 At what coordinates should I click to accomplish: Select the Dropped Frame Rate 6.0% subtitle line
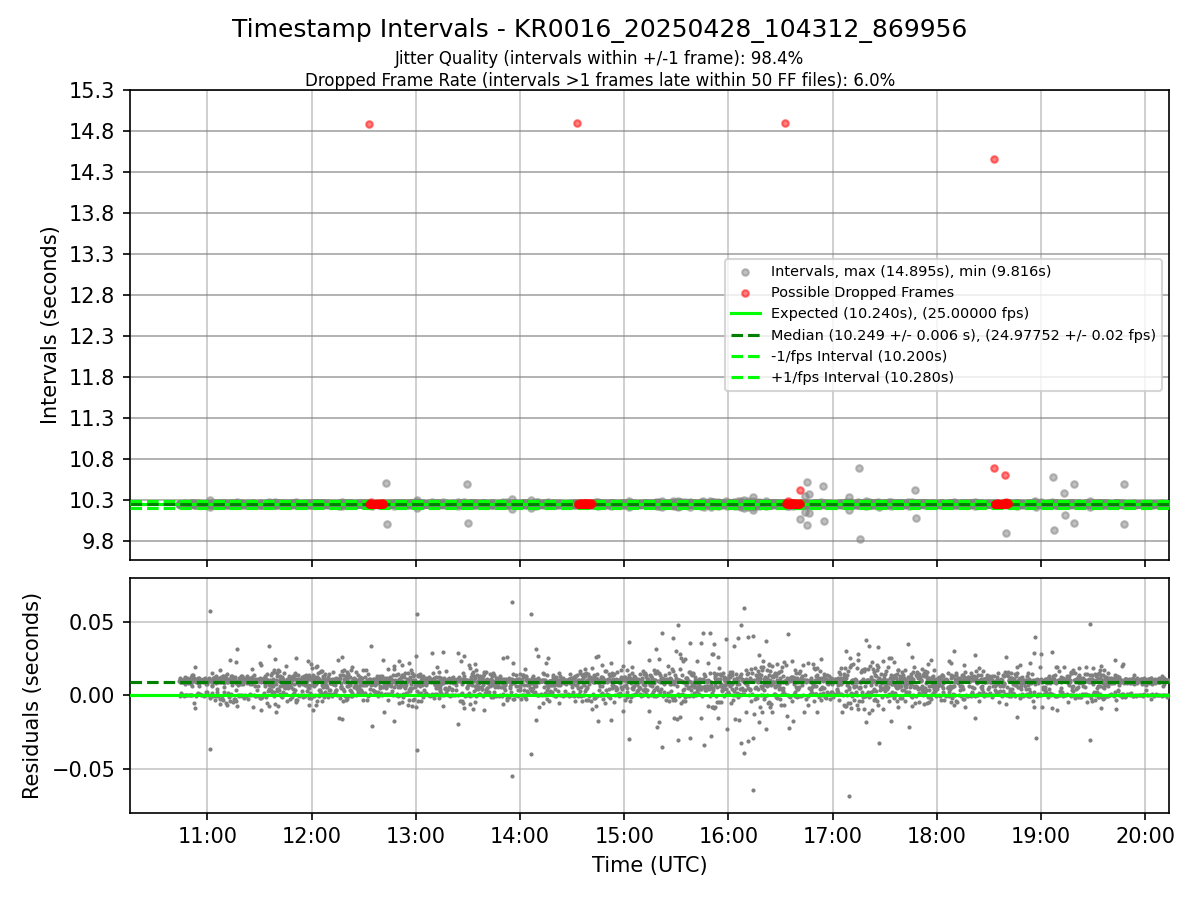pos(599,80)
